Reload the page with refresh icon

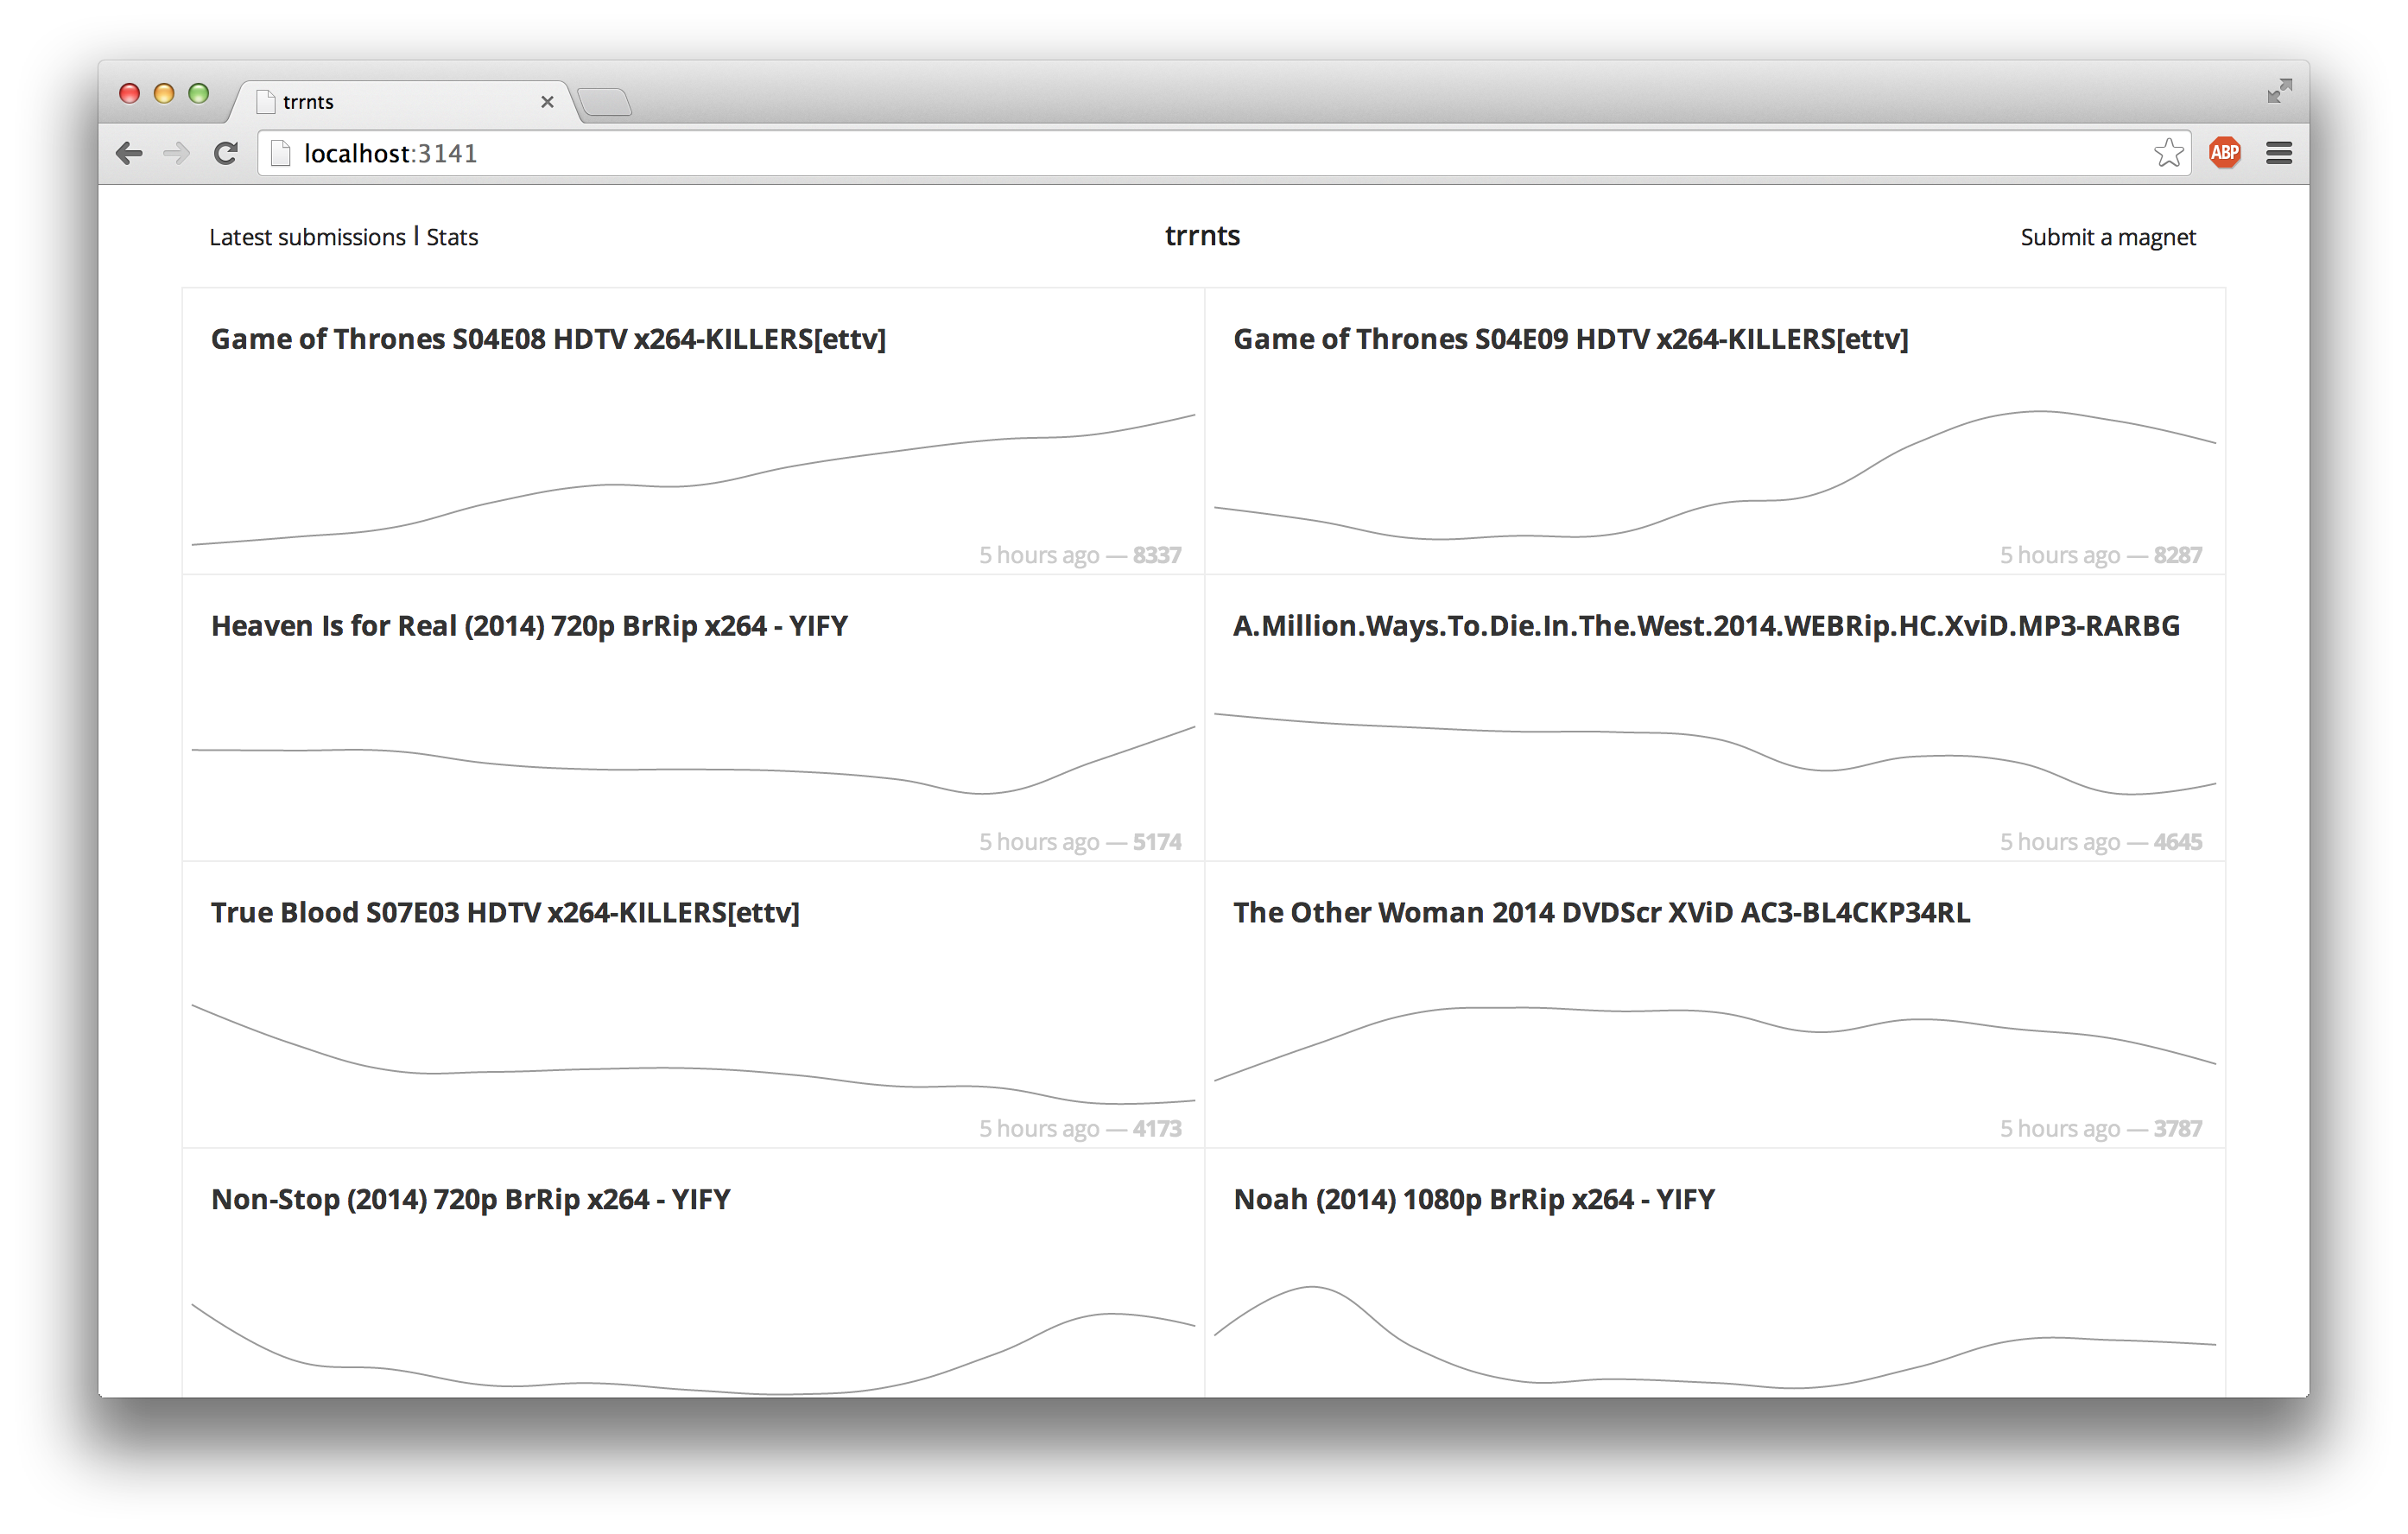tap(226, 153)
